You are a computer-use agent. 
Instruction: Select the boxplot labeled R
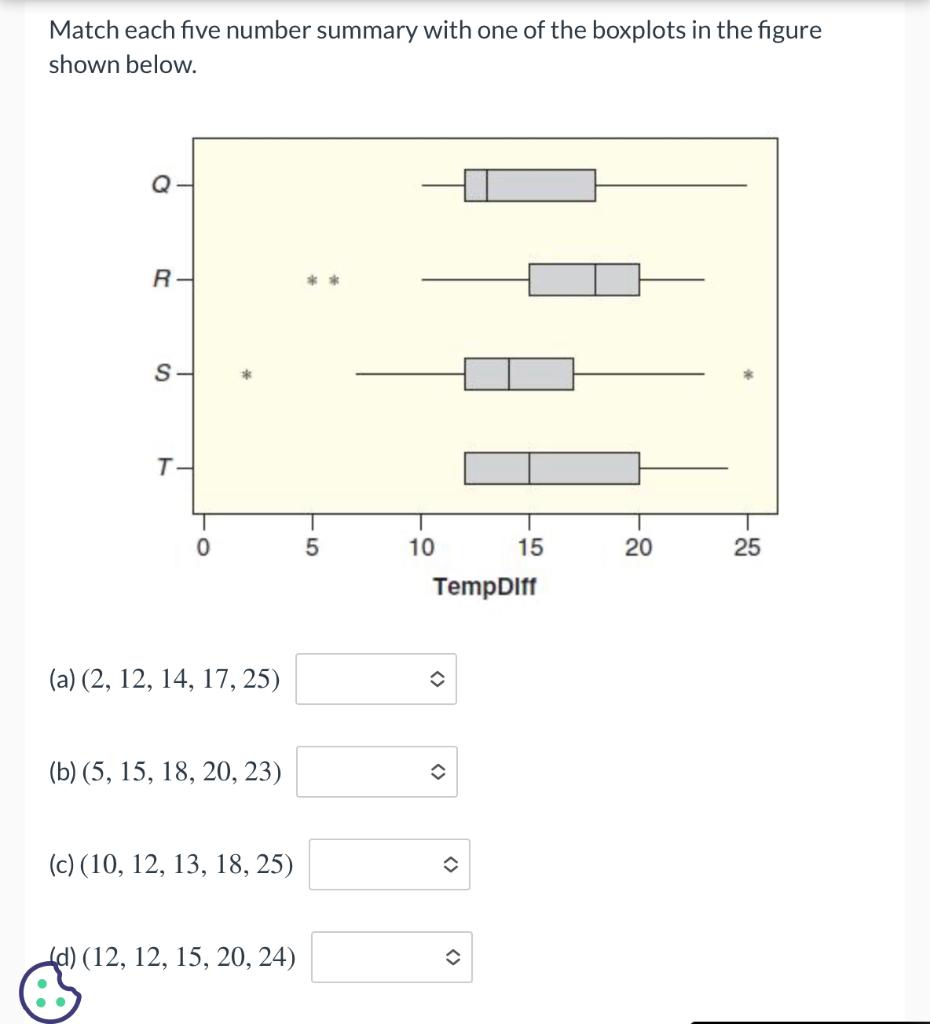pyautogui.click(x=585, y=279)
